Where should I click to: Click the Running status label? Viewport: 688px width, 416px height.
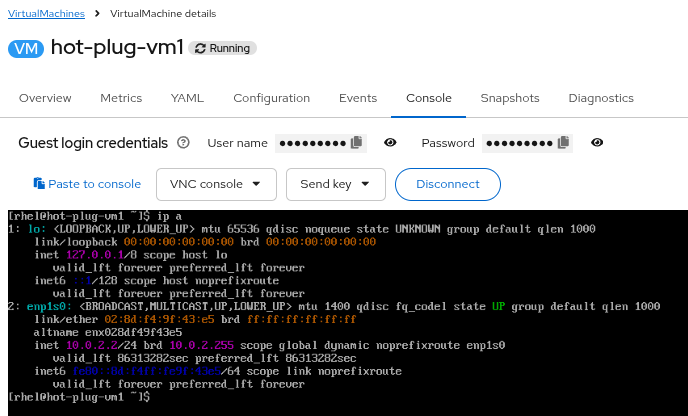[x=222, y=48]
